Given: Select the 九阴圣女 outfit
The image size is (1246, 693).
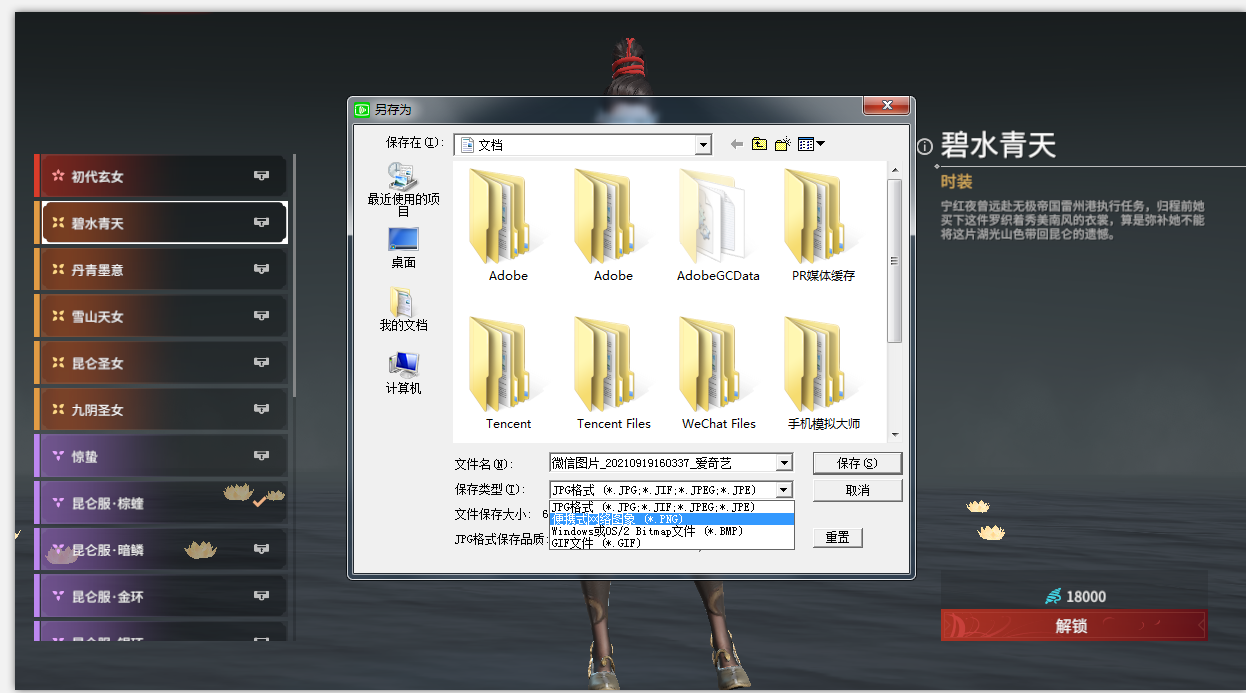Looking at the screenshot, I should click(x=161, y=409).
